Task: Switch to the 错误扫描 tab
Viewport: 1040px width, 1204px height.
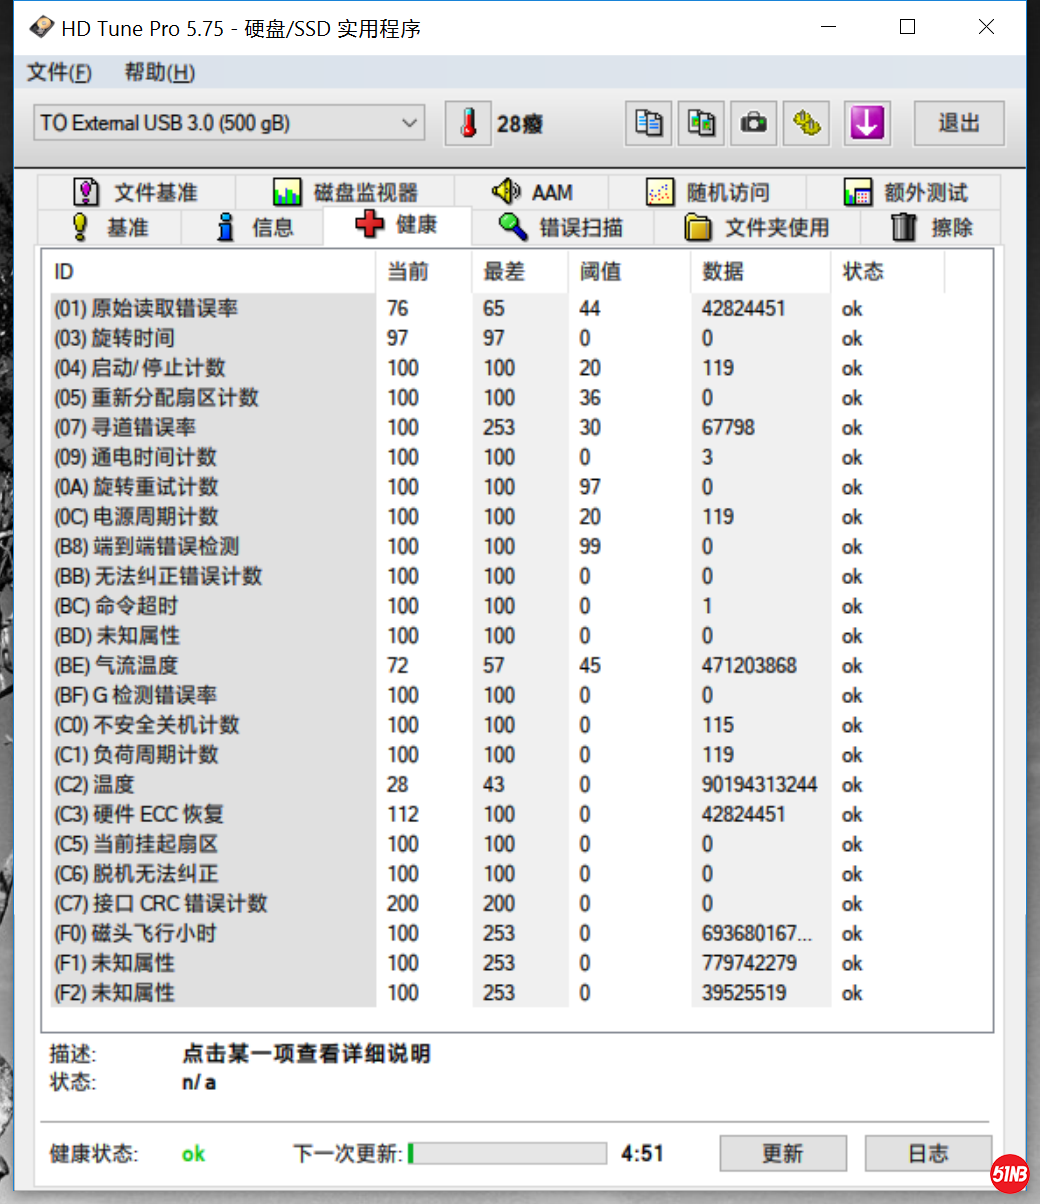Action: (562, 227)
